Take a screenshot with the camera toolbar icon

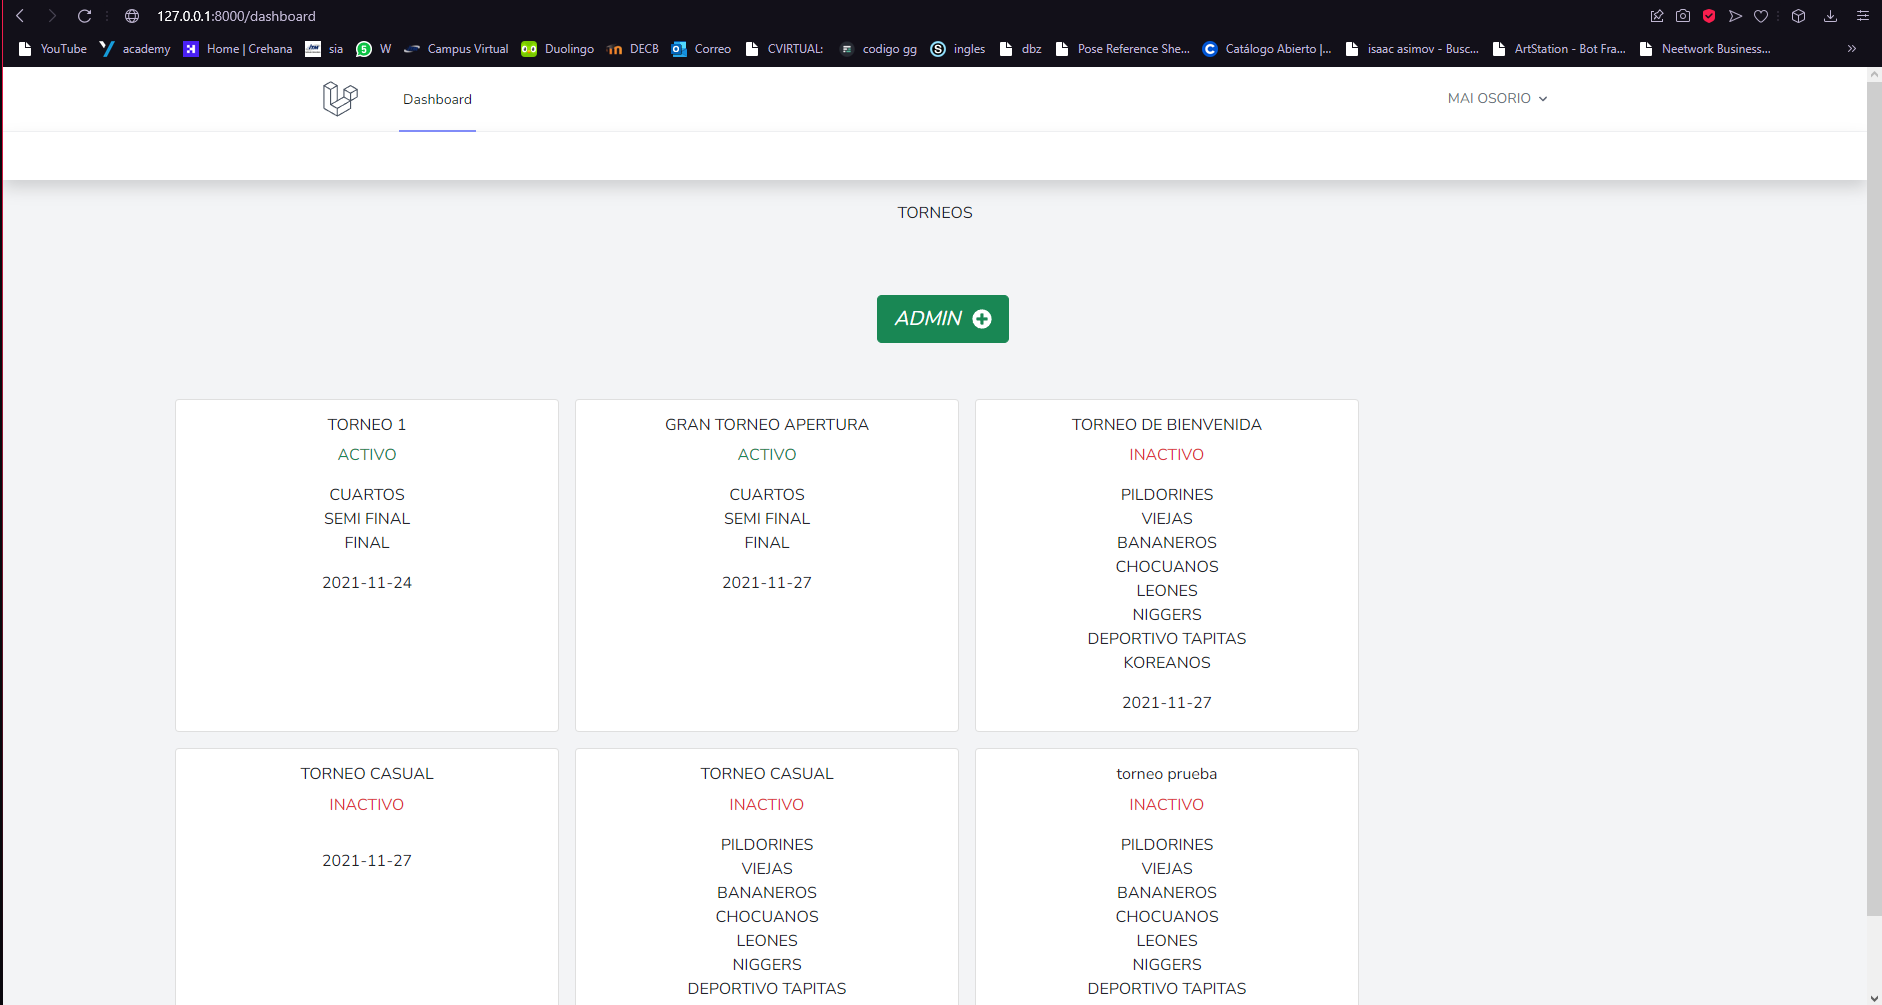(1684, 16)
